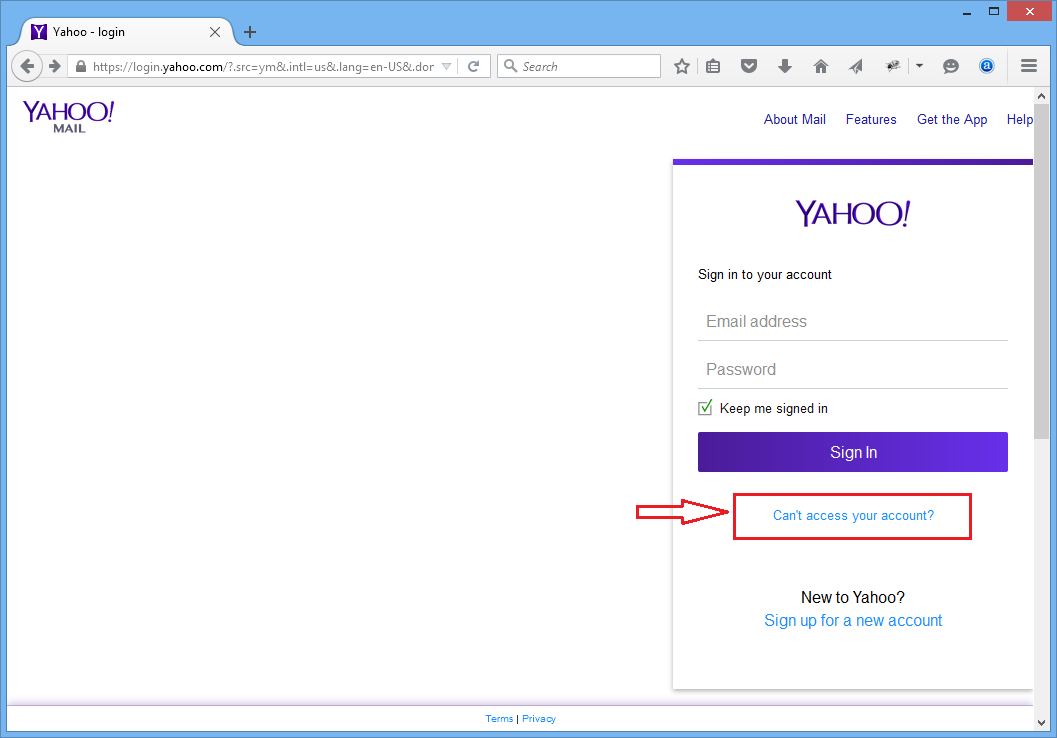Open the bookmarks sidebar clipboard icon

click(713, 66)
